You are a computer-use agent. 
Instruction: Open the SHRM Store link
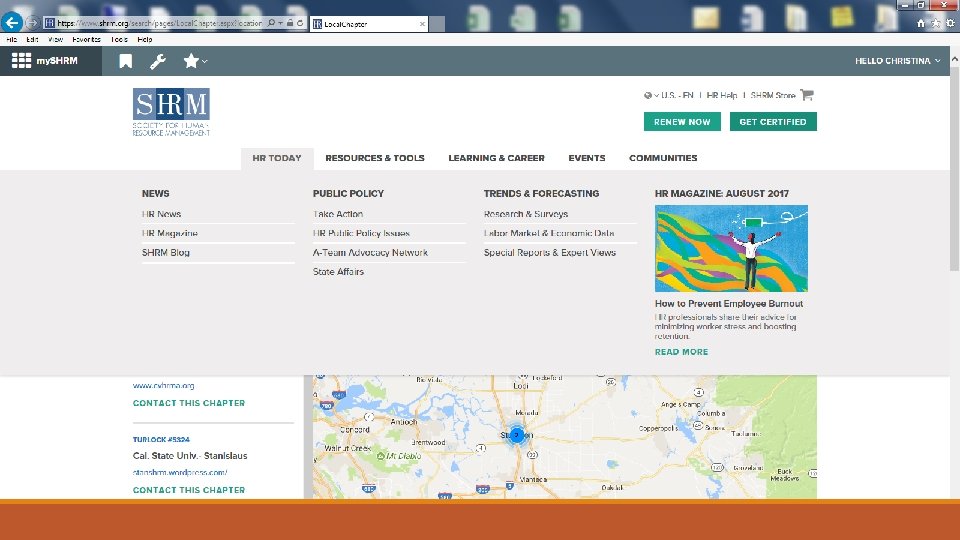pyautogui.click(x=773, y=96)
